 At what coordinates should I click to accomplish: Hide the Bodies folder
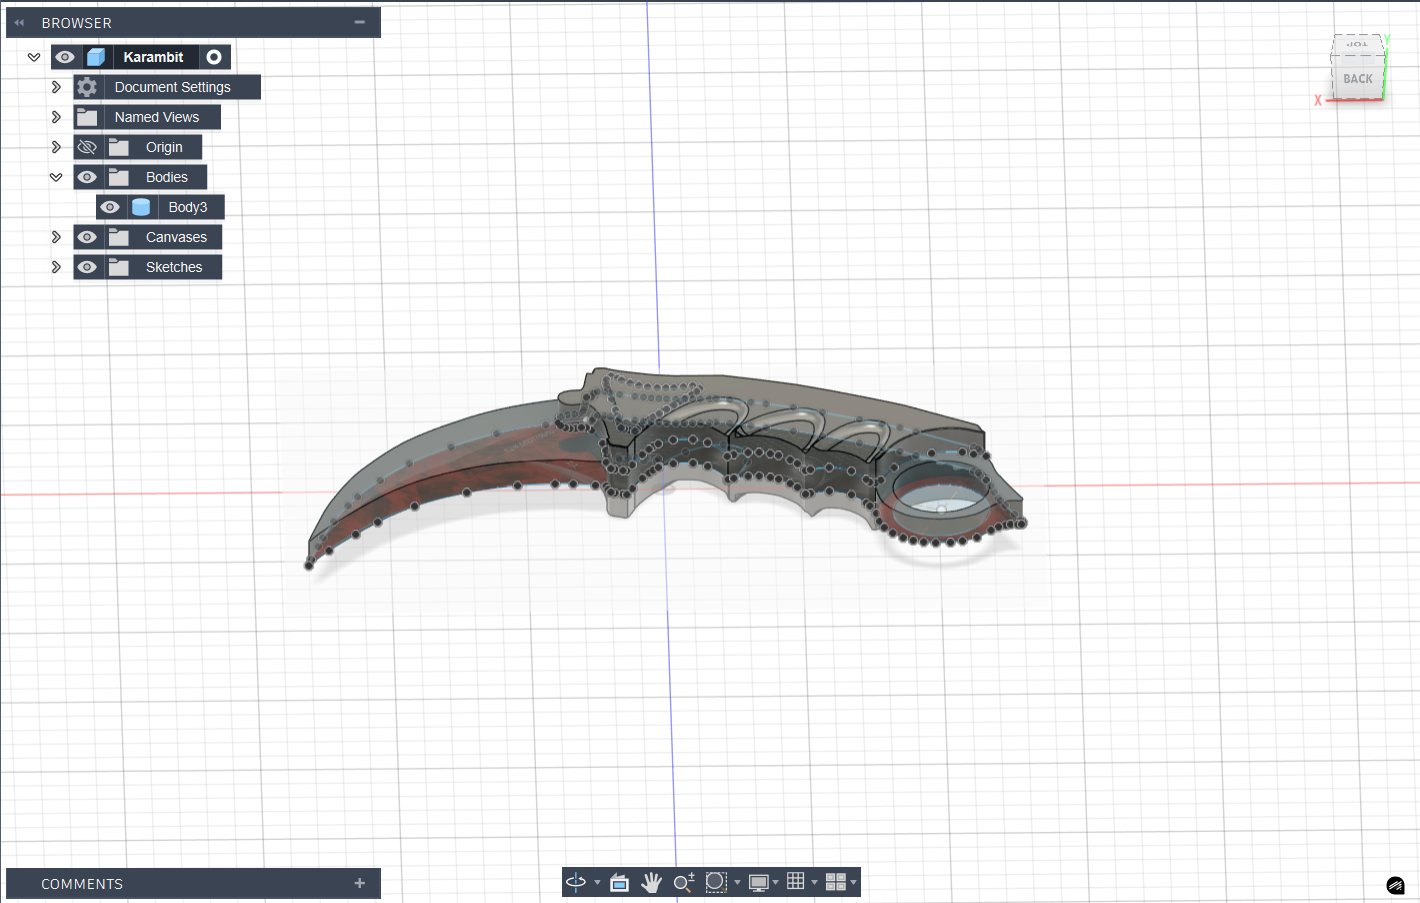pyautogui.click(x=87, y=177)
